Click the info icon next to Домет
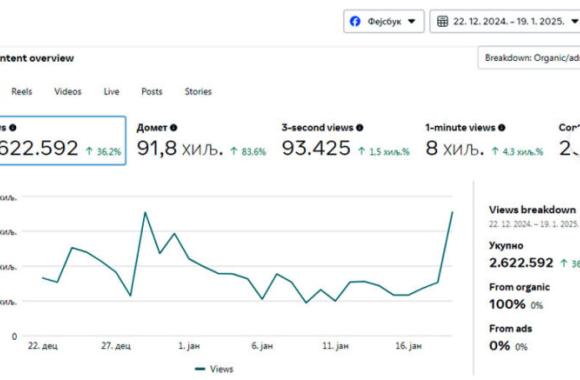The height and width of the screenshot is (380, 580). (x=173, y=128)
